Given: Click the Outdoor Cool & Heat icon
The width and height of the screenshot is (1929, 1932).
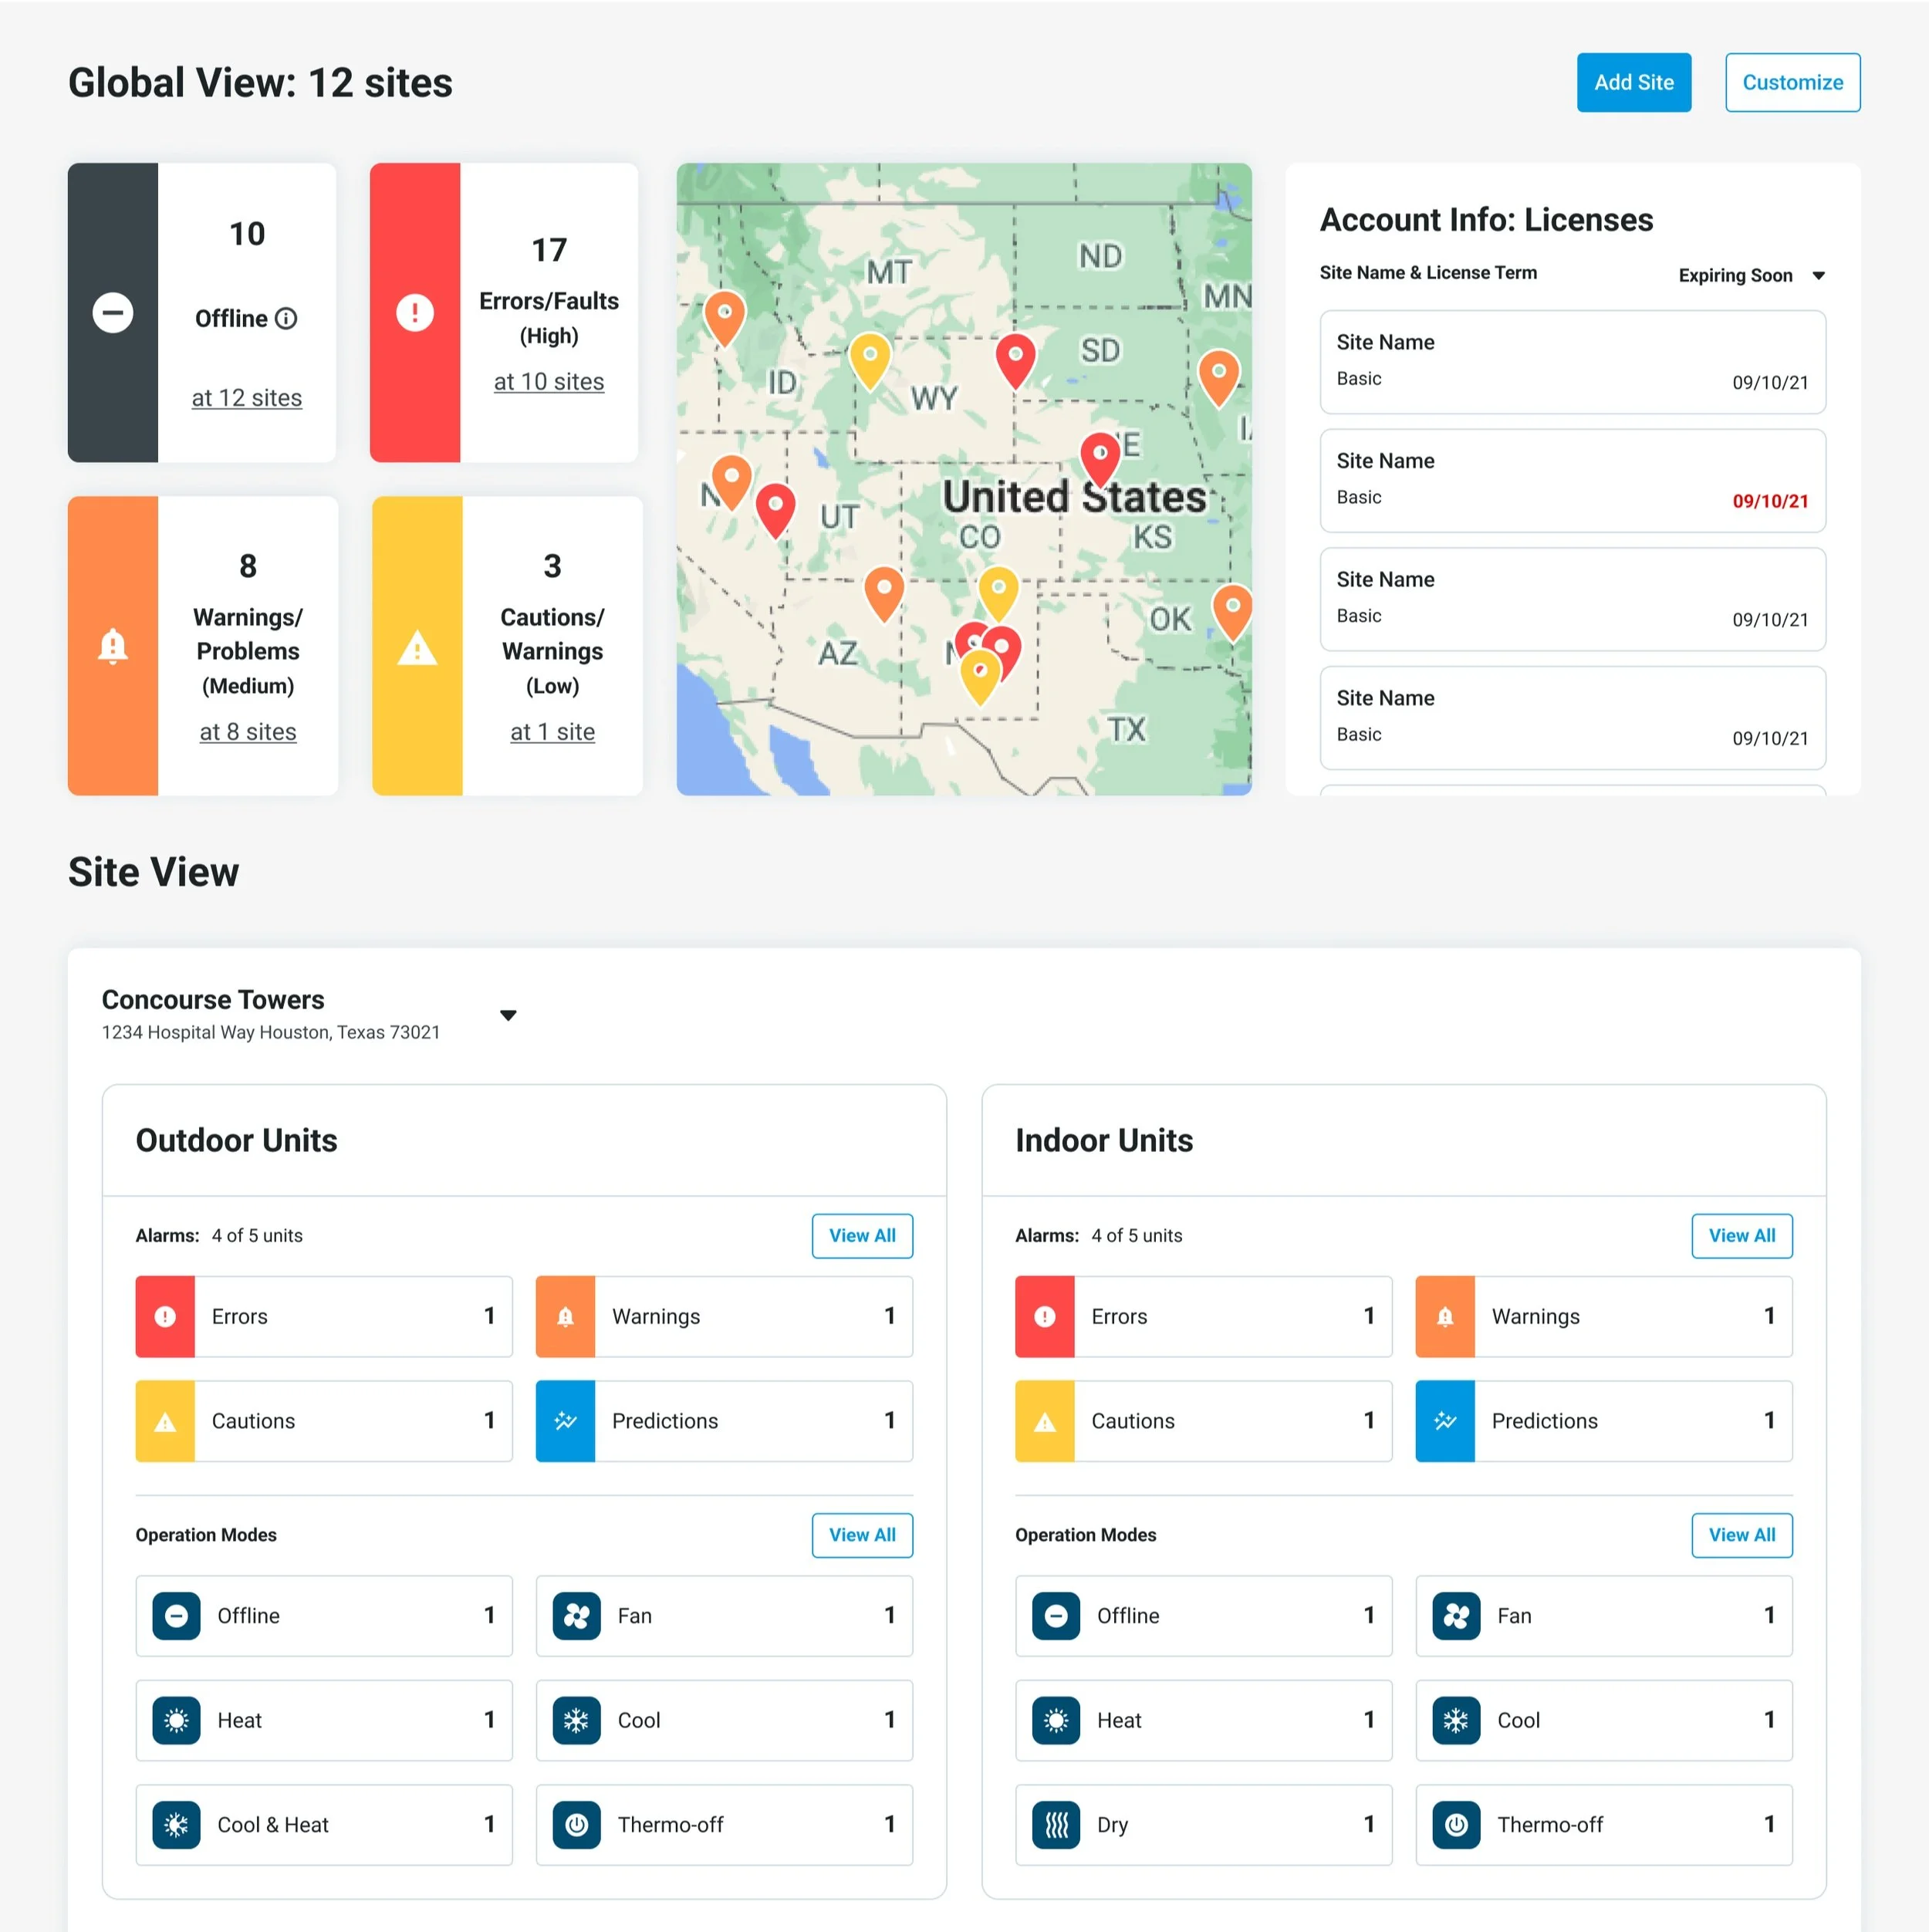Looking at the screenshot, I should pyautogui.click(x=176, y=1825).
